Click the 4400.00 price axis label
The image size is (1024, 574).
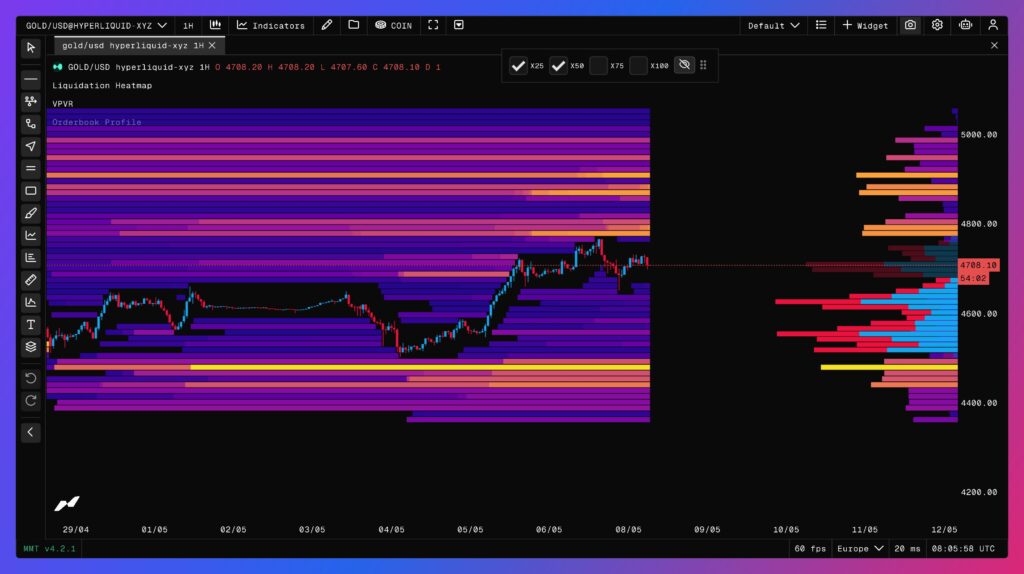click(x=978, y=403)
